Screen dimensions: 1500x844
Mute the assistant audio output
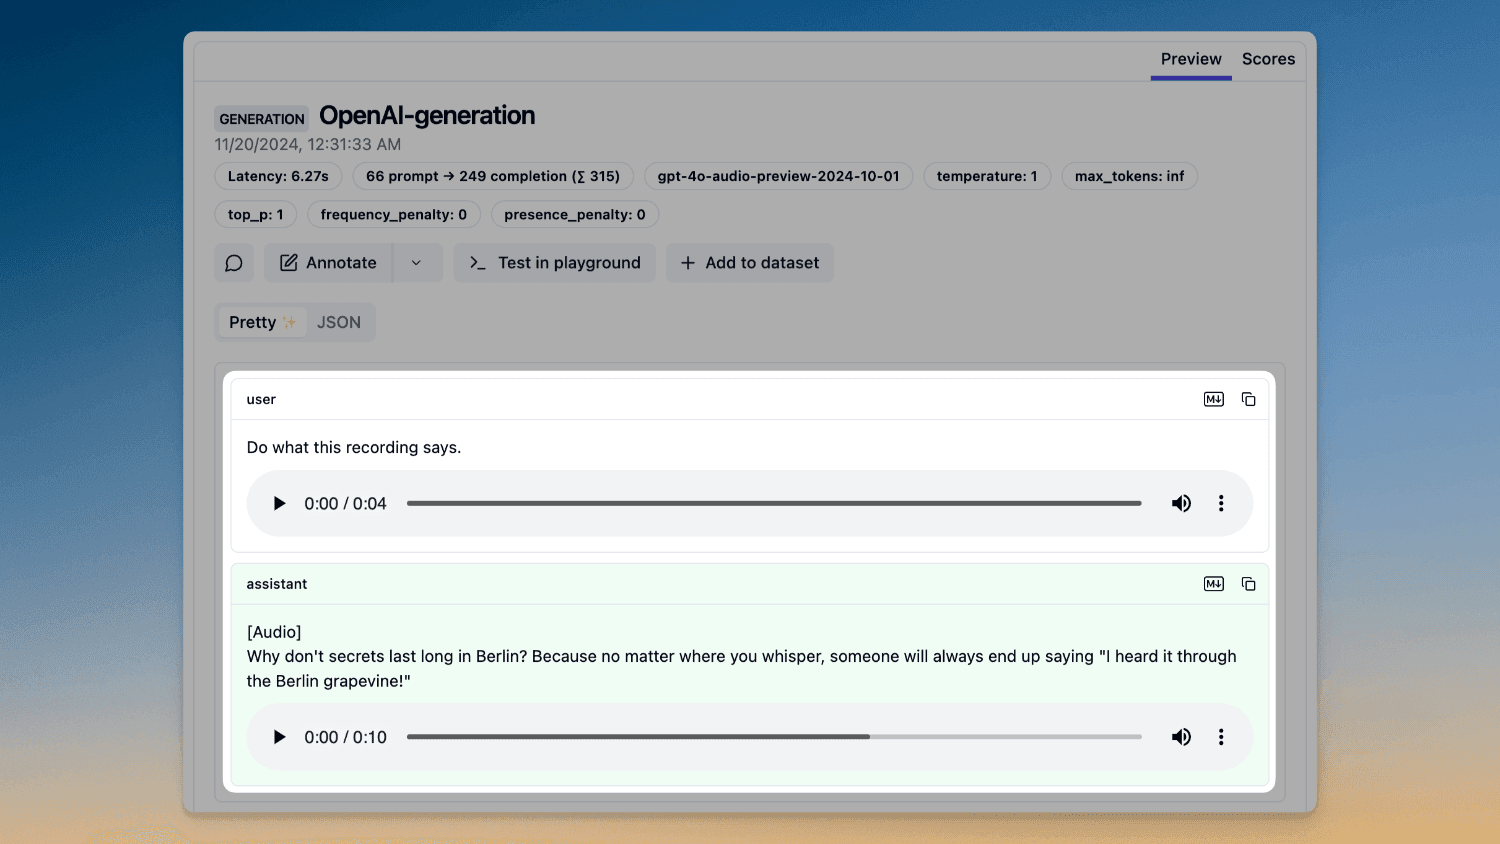point(1181,737)
